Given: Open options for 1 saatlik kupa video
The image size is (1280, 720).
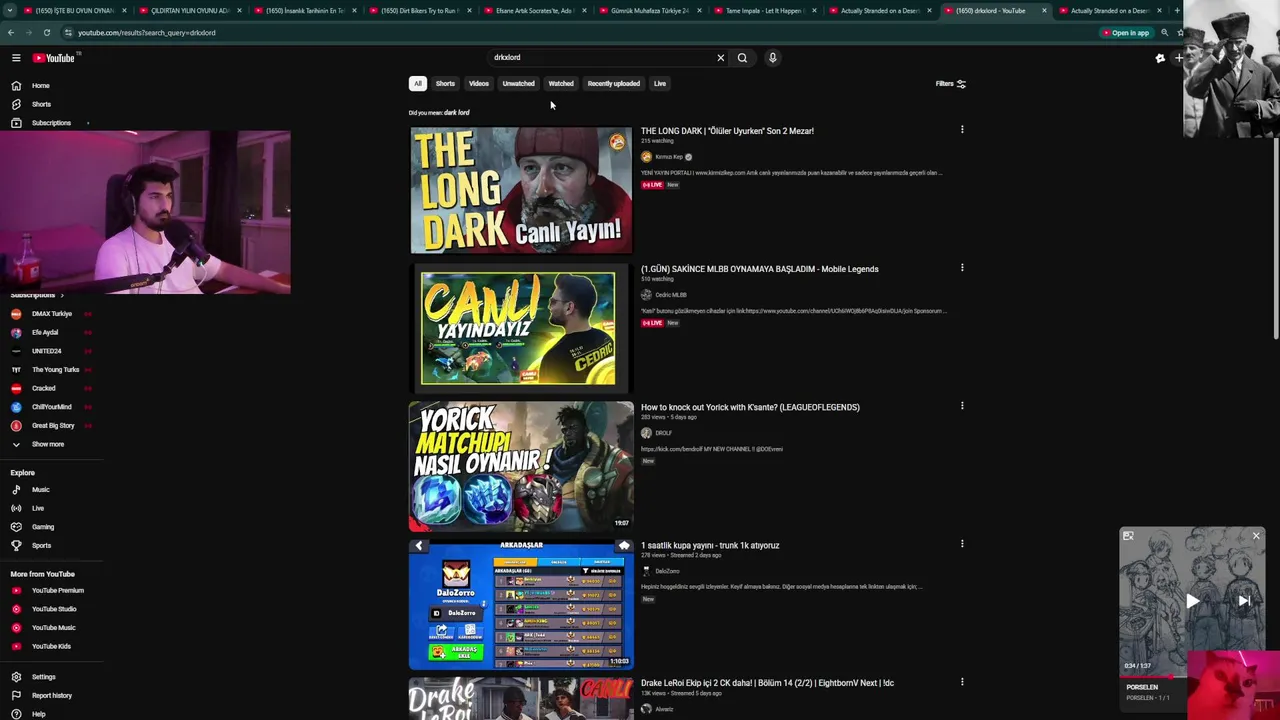Looking at the screenshot, I should [962, 544].
